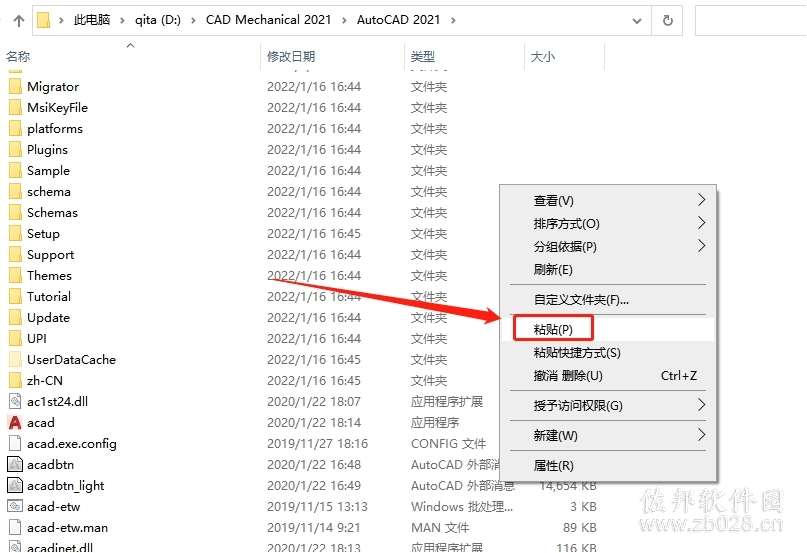Click the UPI folder icon
The height and width of the screenshot is (553, 807).
pos(15,339)
